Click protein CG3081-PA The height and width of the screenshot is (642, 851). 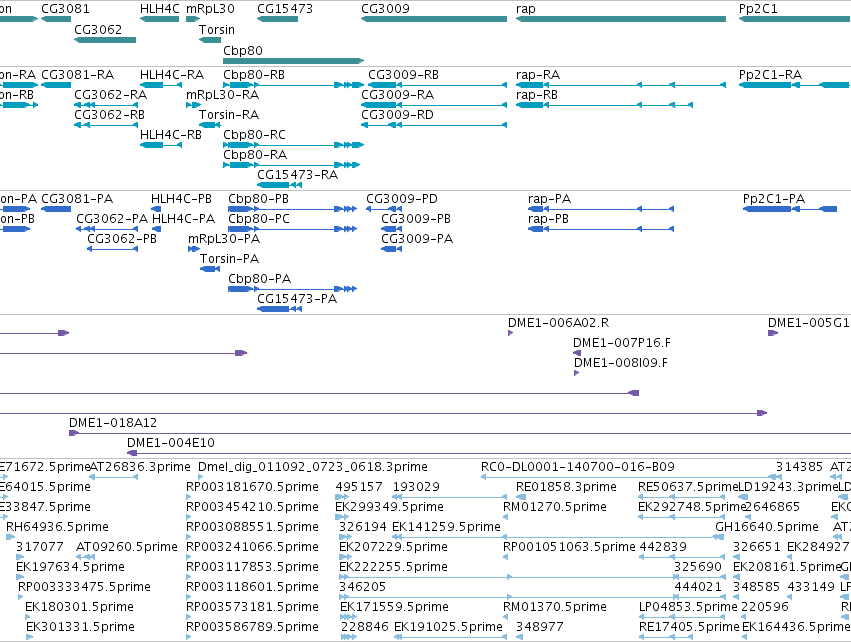pos(56,209)
